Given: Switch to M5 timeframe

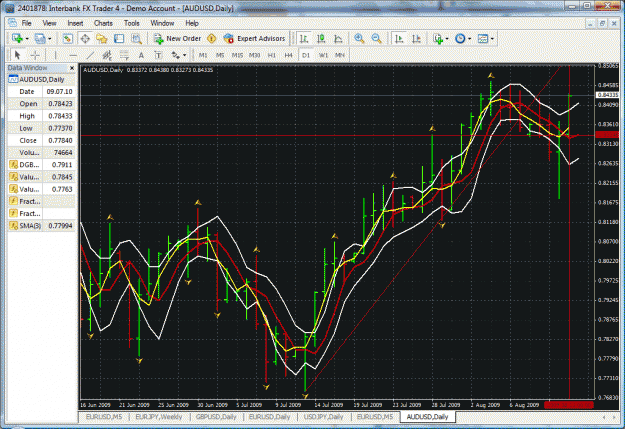Looking at the screenshot, I should pos(220,55).
